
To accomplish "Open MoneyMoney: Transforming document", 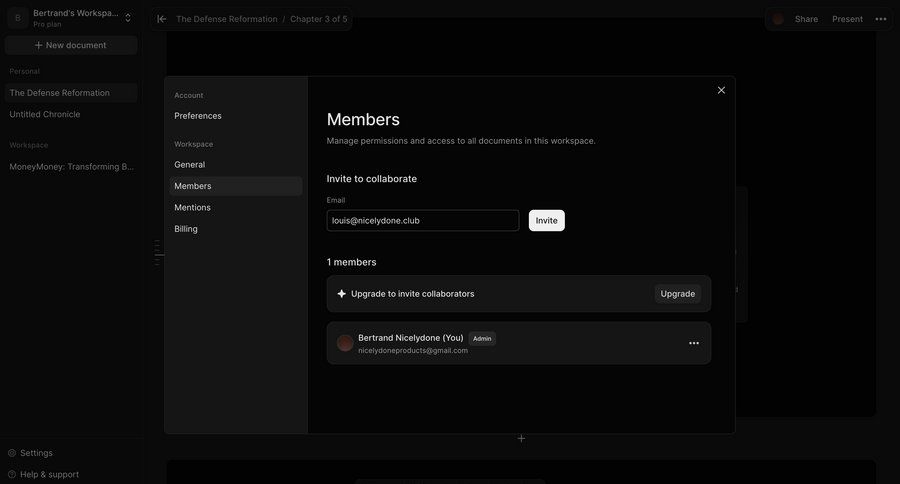I will [x=71, y=167].
